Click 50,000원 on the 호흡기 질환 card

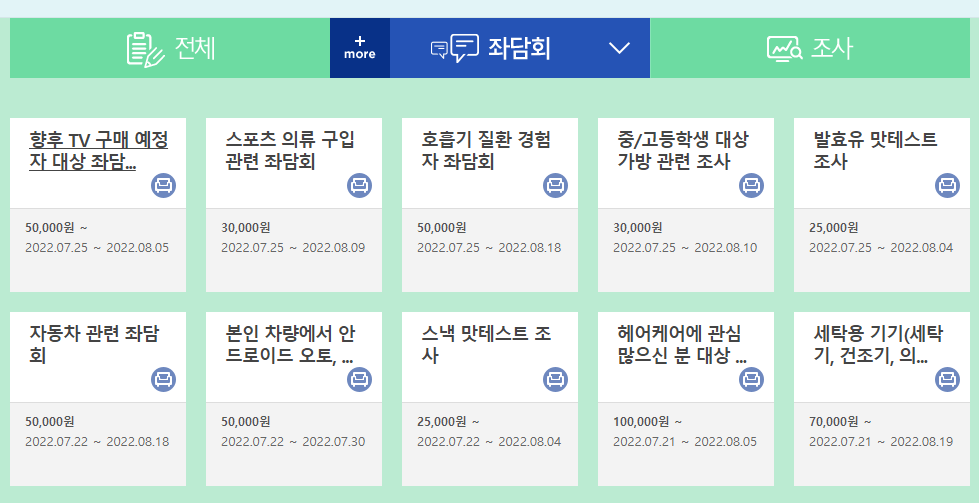click(x=441, y=228)
